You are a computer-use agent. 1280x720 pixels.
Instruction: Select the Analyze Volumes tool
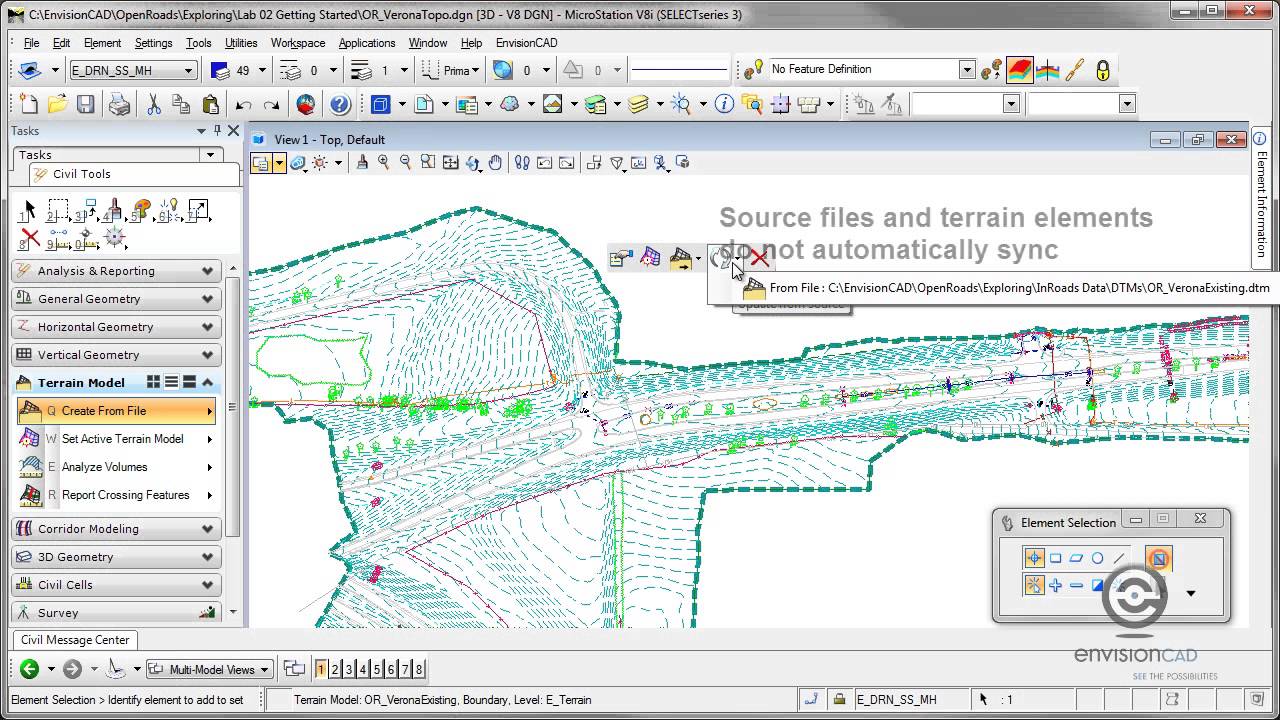click(116, 467)
